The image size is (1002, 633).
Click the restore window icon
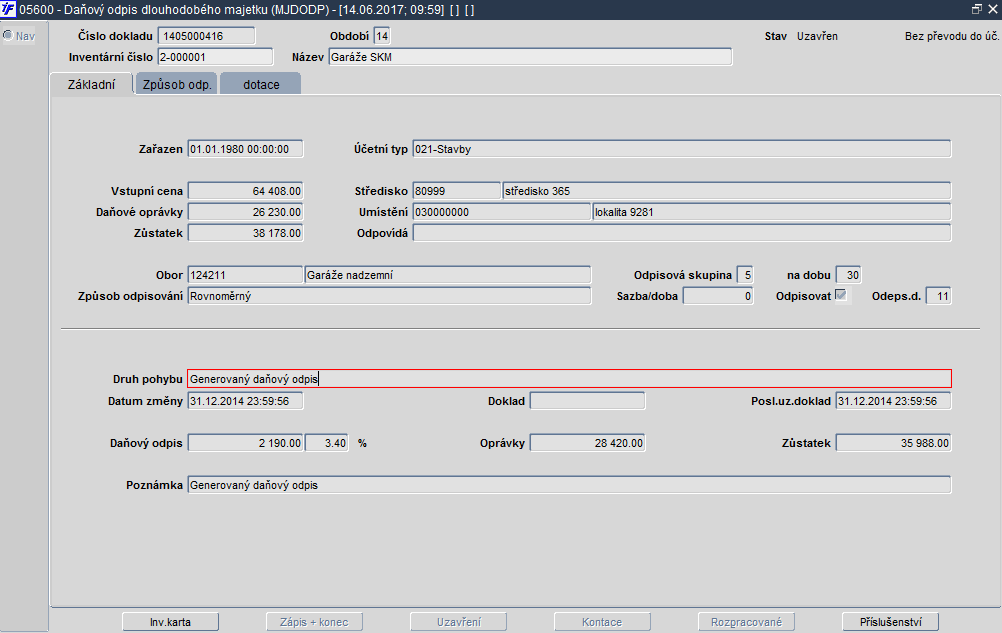coord(976,9)
